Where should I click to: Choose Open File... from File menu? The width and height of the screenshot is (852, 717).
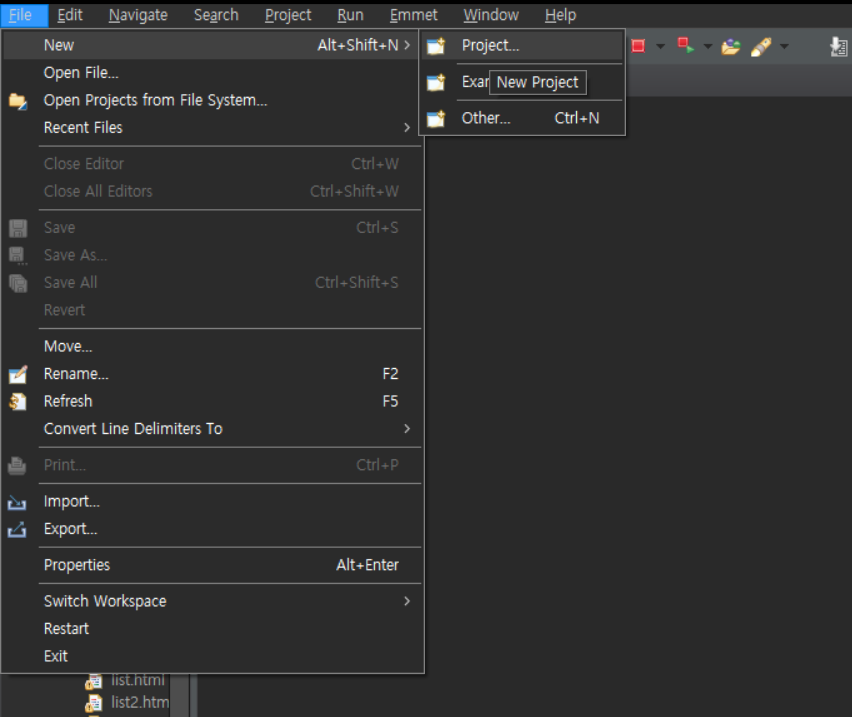(212, 73)
